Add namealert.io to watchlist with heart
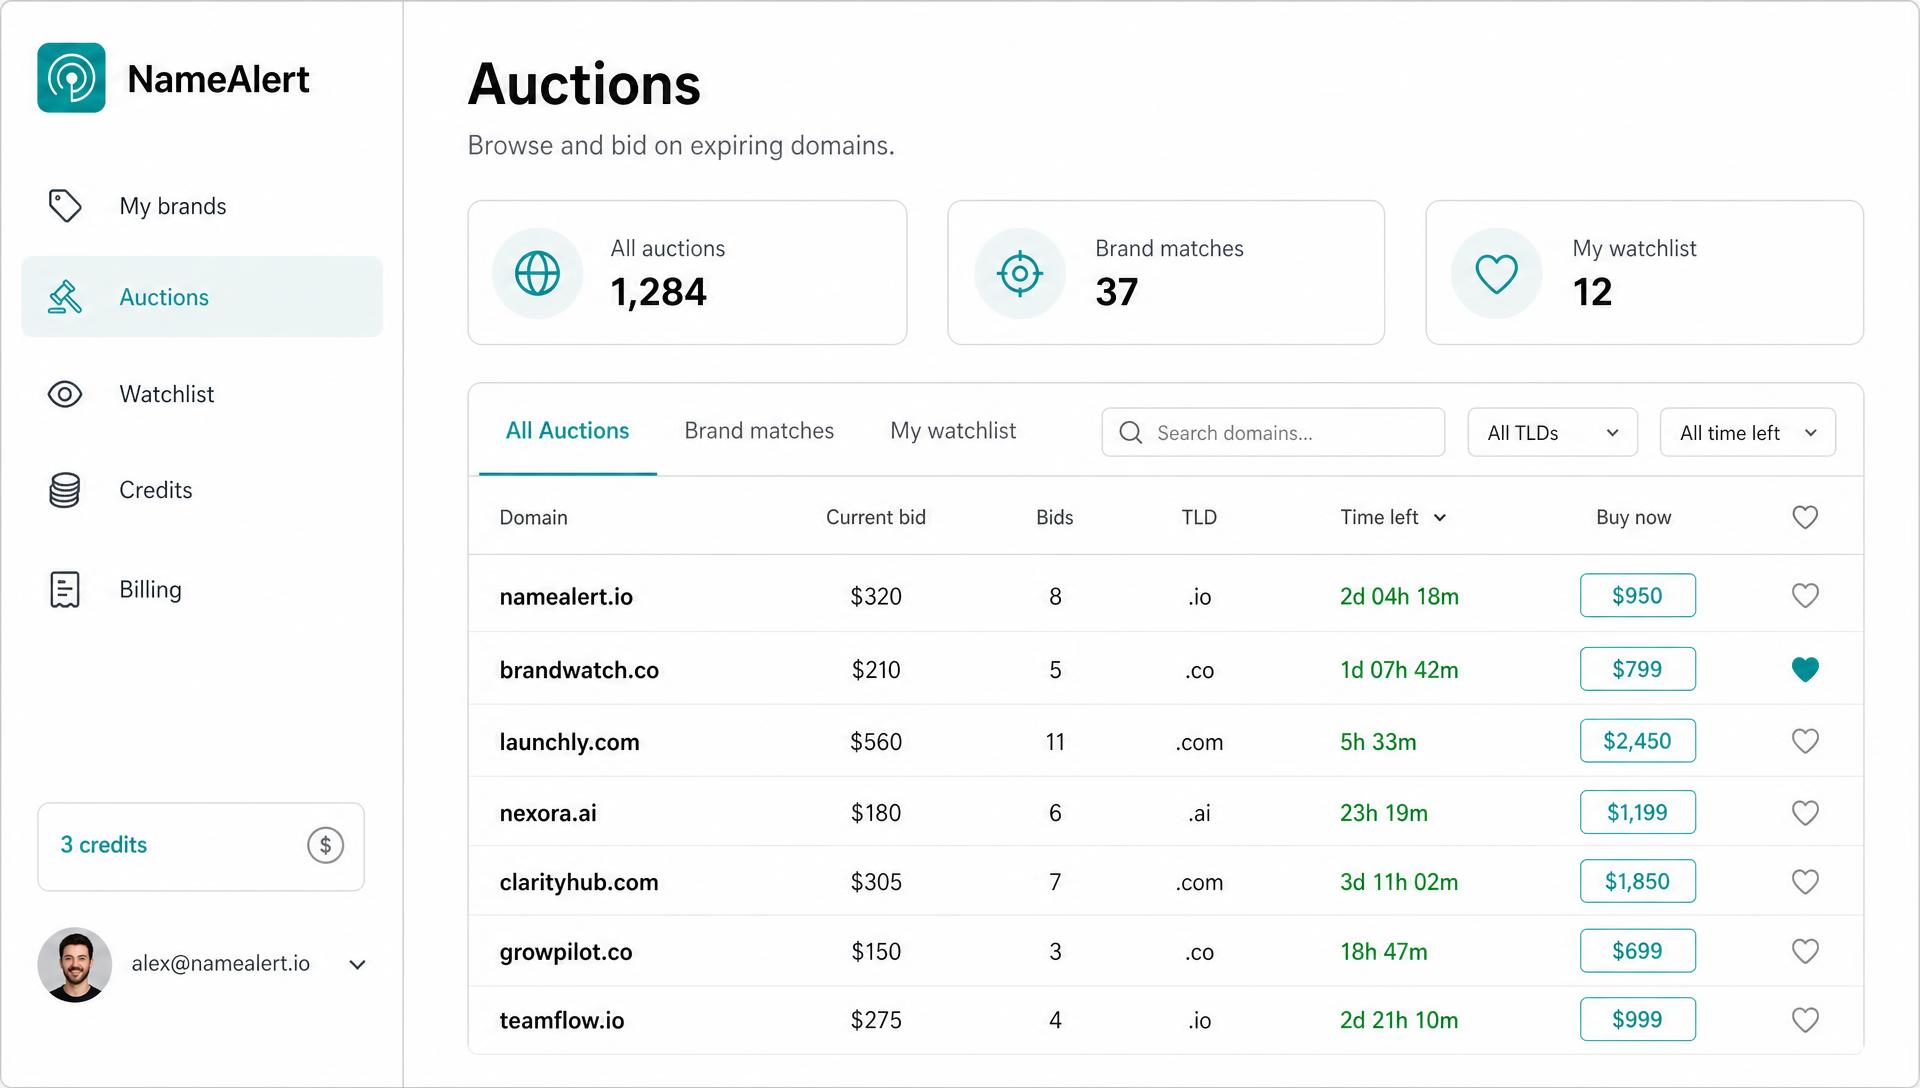This screenshot has height=1088, width=1920. (x=1805, y=596)
